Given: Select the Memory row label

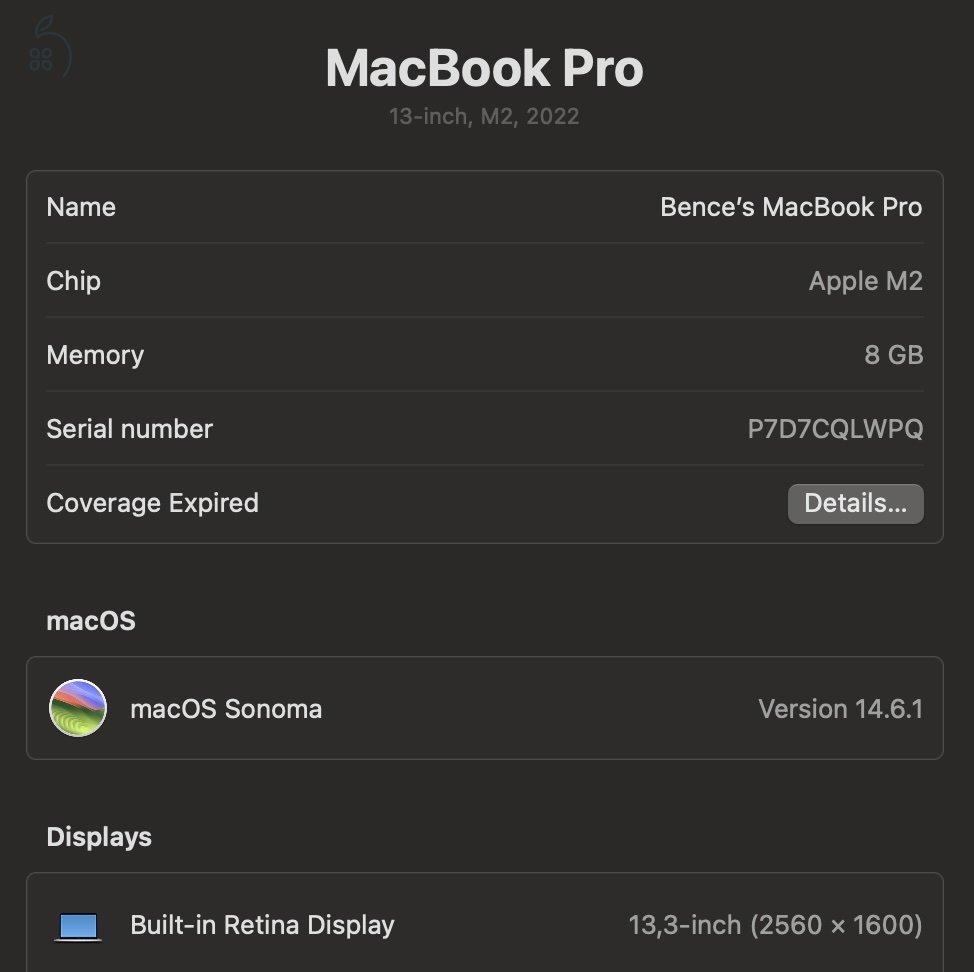Looking at the screenshot, I should click(x=95, y=355).
